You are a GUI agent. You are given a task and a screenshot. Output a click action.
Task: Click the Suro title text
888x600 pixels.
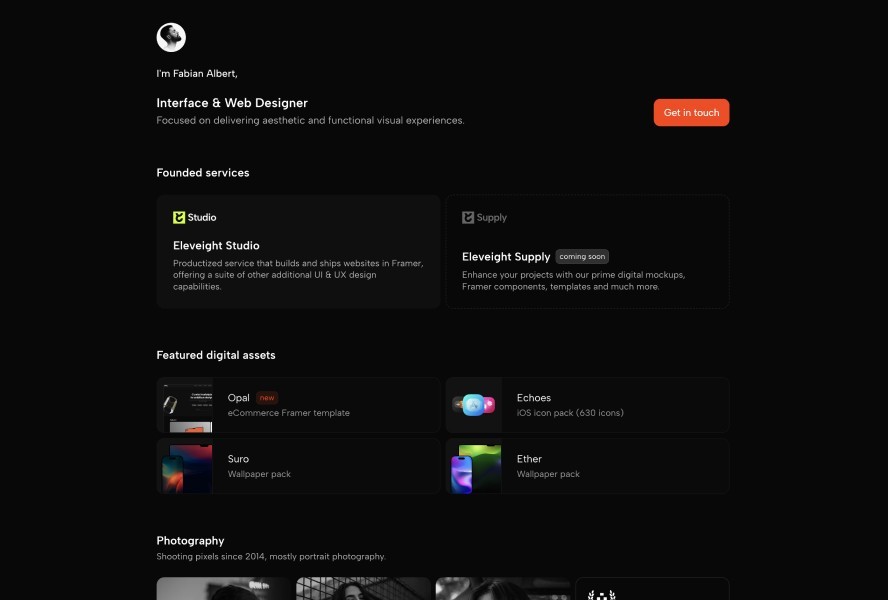[x=238, y=459]
